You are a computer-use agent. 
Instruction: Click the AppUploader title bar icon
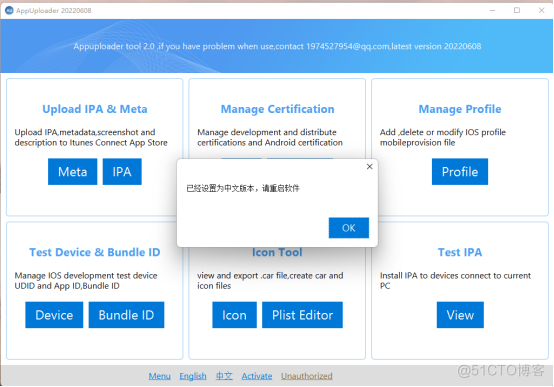(9, 11)
